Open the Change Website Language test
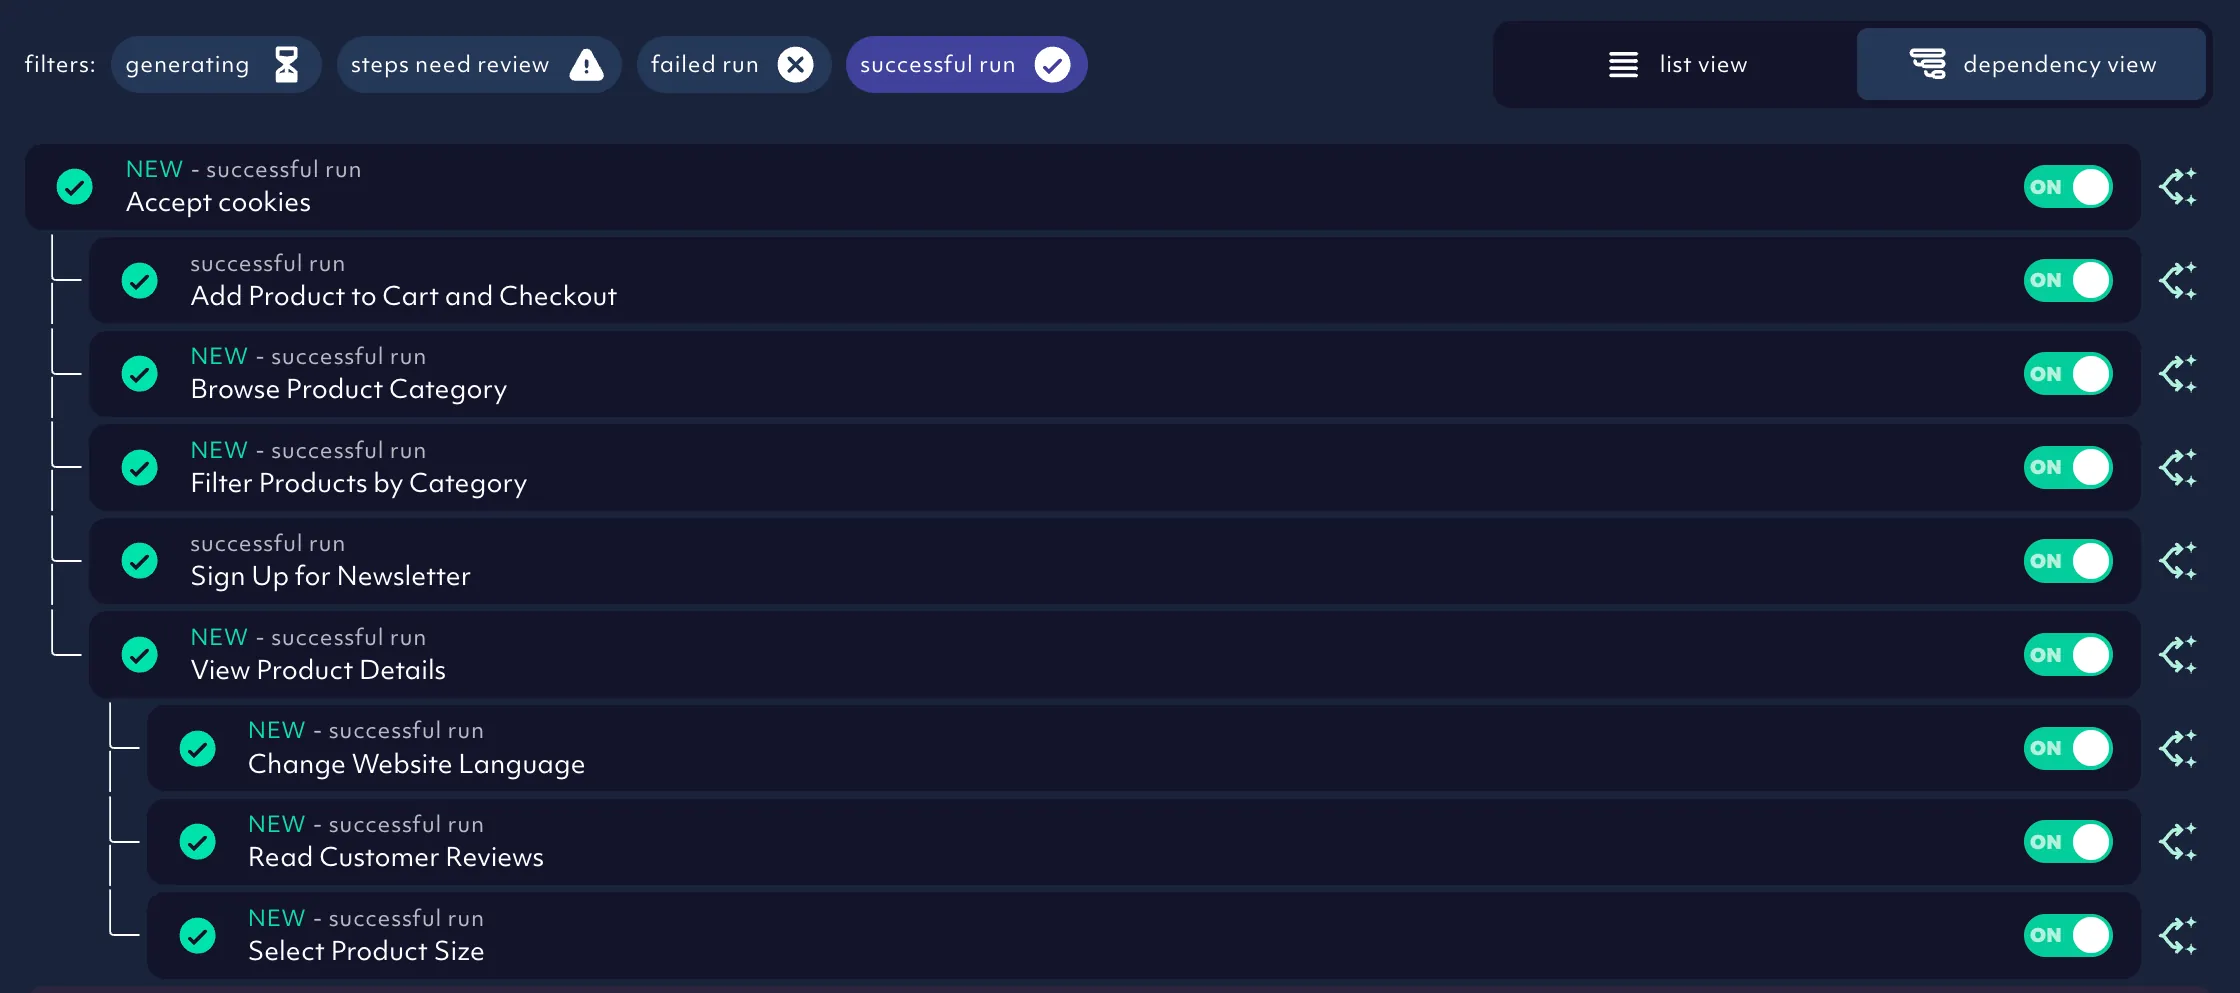This screenshot has width=2240, height=993. (416, 764)
